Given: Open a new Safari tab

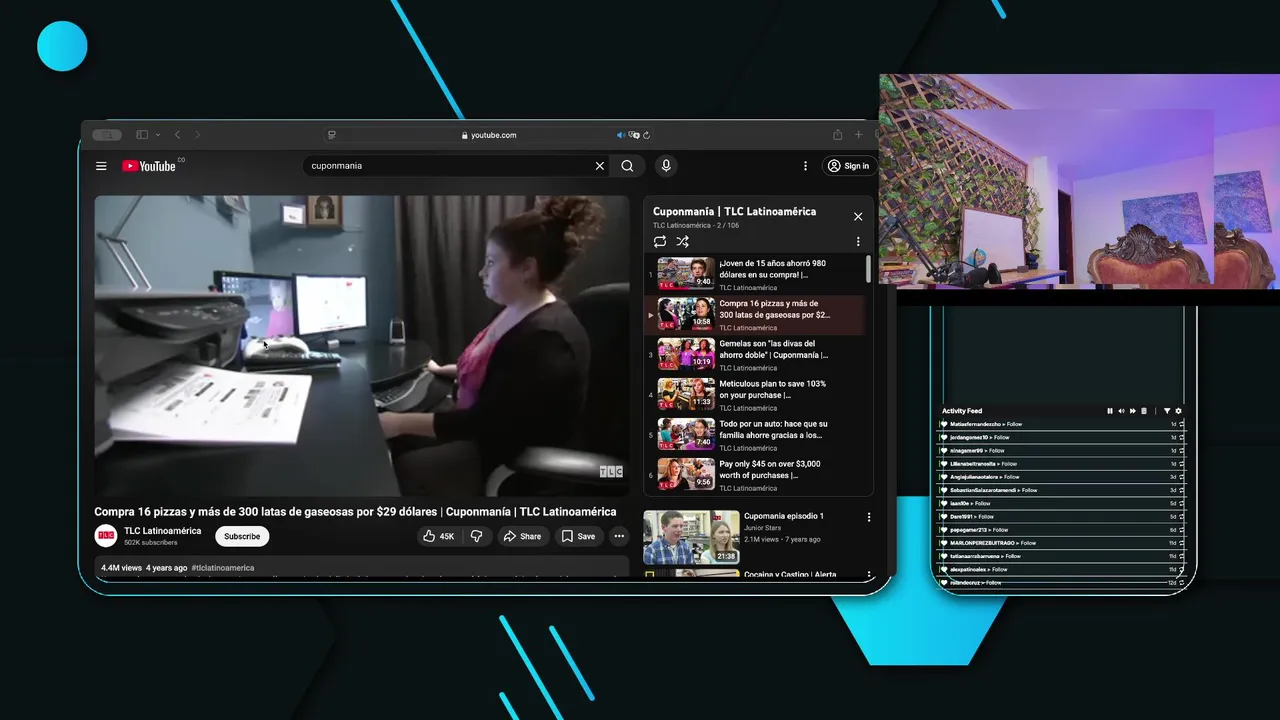Looking at the screenshot, I should pos(858,135).
